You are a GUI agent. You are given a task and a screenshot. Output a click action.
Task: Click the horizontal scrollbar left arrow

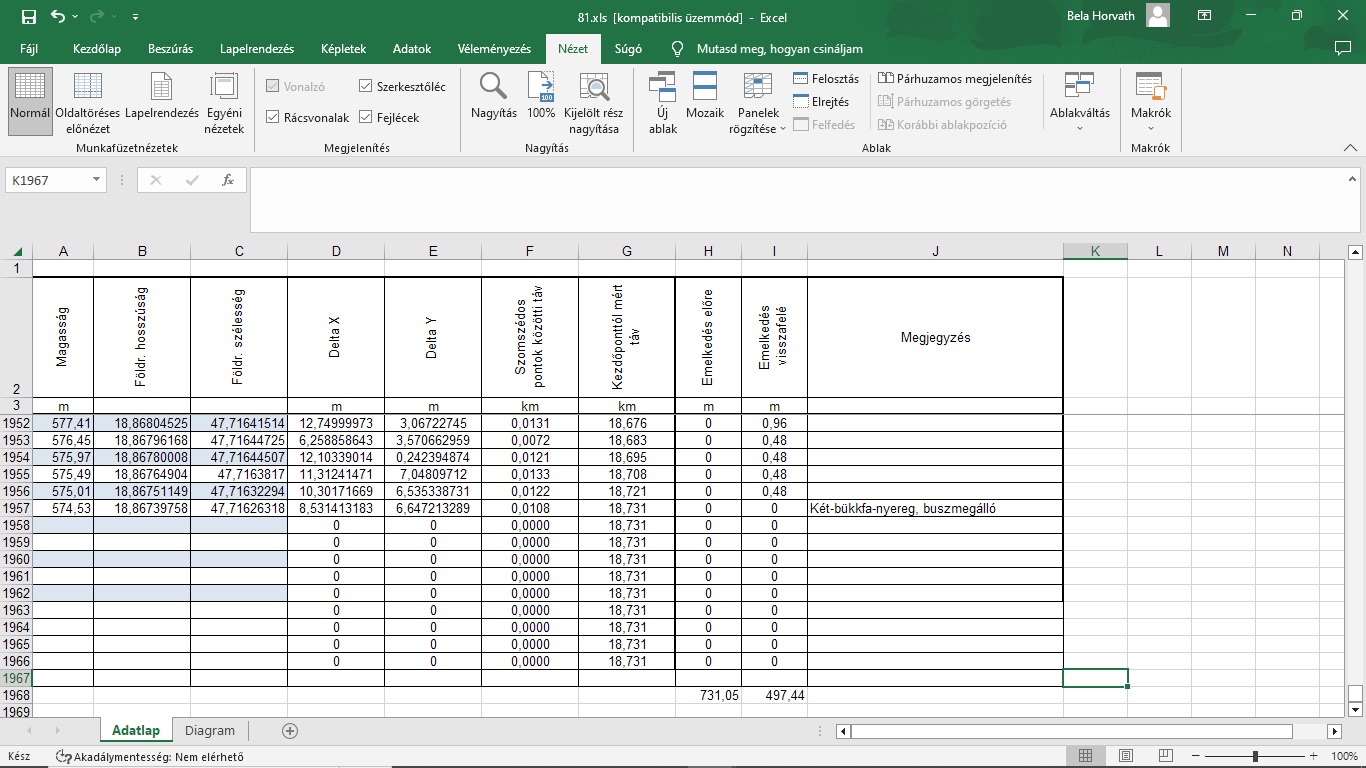tap(844, 731)
